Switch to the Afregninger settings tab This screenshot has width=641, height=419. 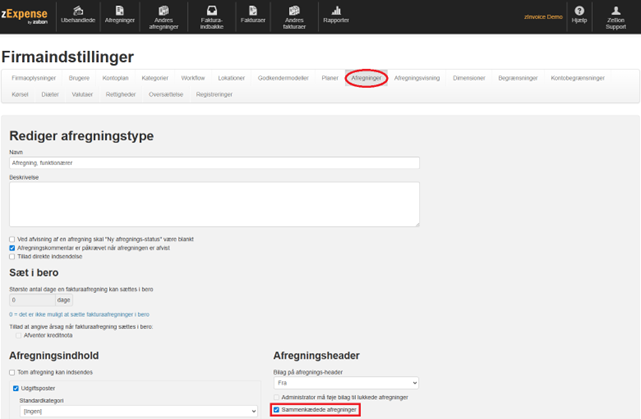click(367, 77)
